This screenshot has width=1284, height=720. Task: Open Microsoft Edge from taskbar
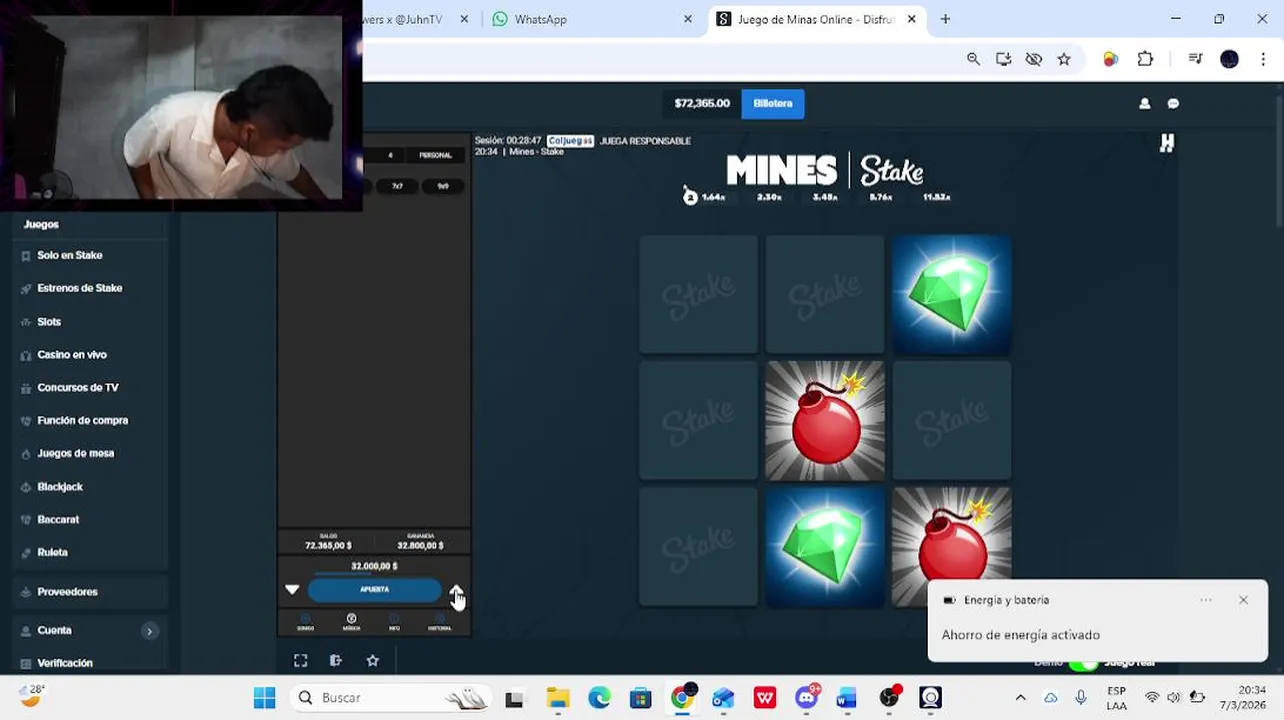pos(599,698)
